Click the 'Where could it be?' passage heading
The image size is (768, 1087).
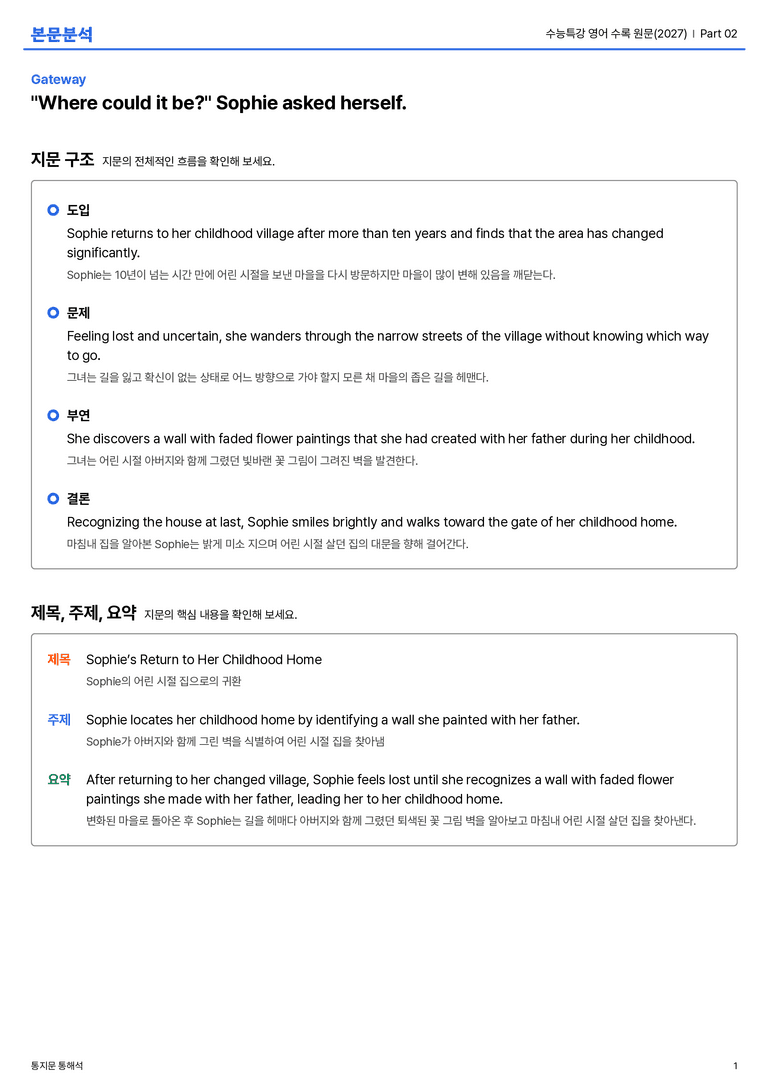(218, 103)
